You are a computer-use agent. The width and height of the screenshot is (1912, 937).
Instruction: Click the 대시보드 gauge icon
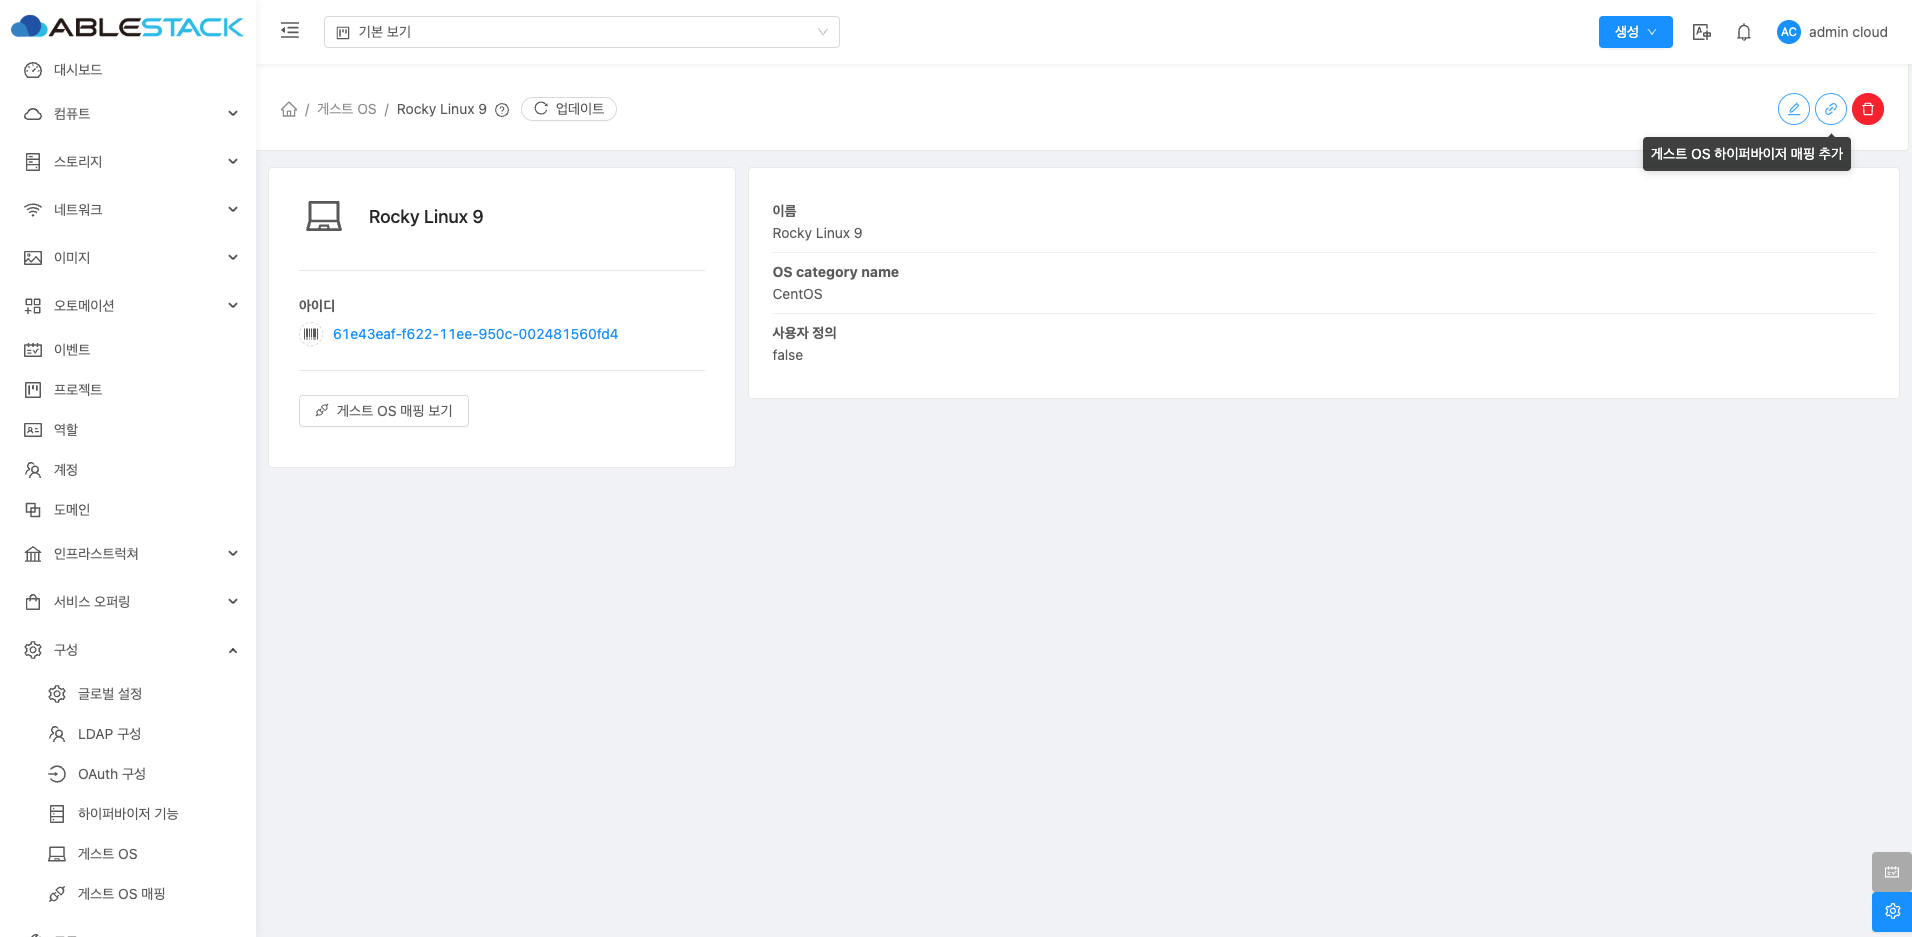click(x=33, y=70)
